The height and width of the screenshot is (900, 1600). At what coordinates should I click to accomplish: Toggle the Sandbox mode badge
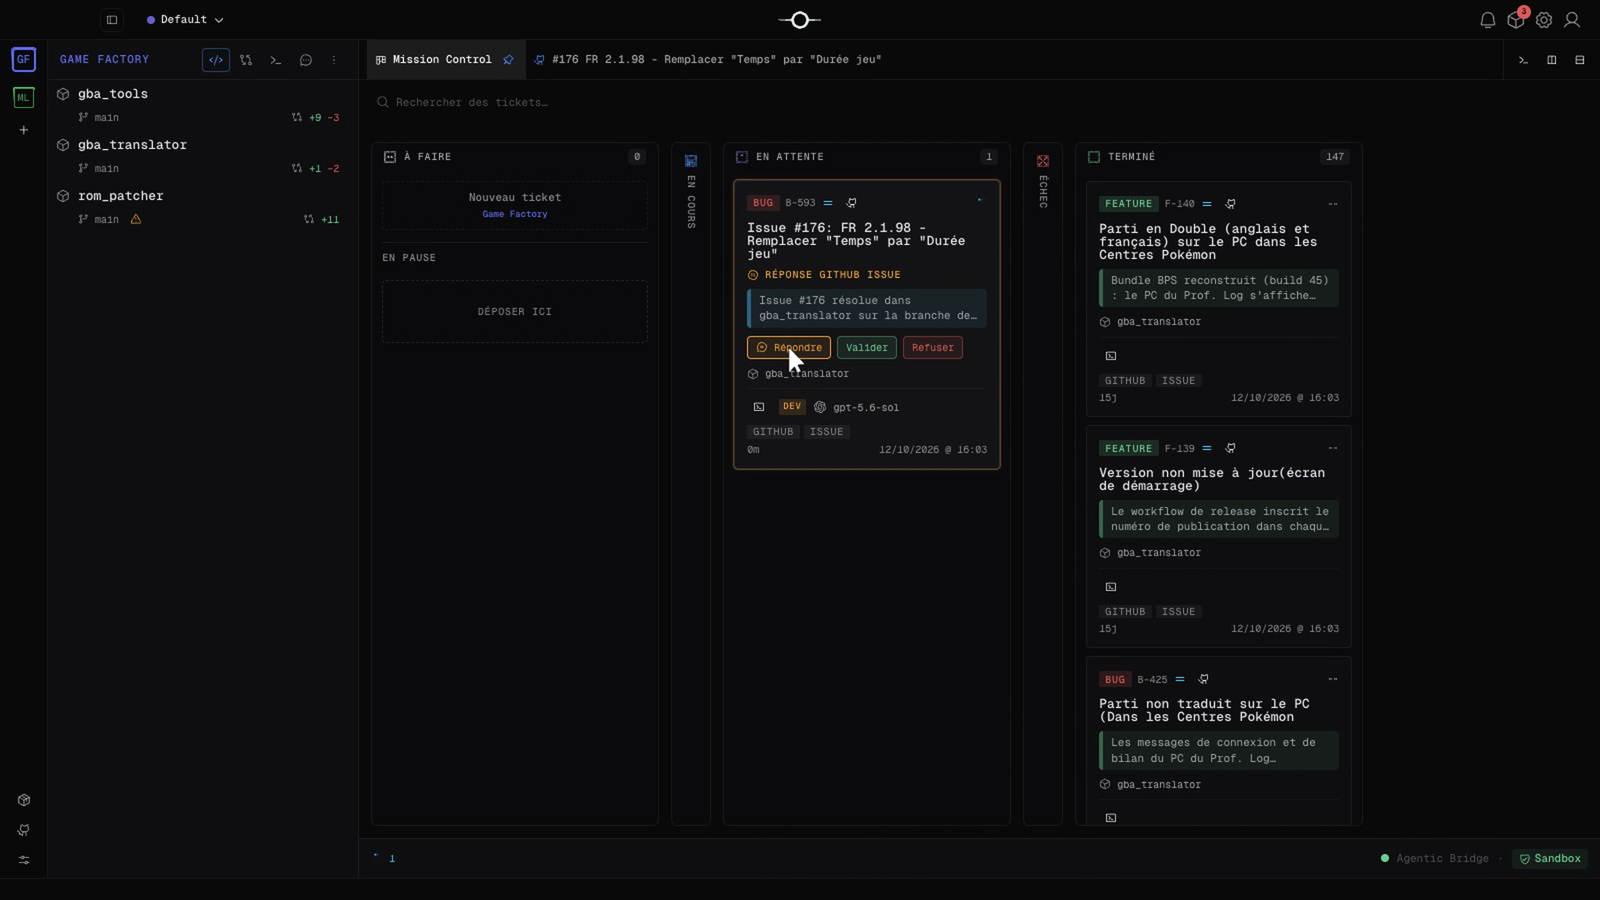pyautogui.click(x=1550, y=858)
